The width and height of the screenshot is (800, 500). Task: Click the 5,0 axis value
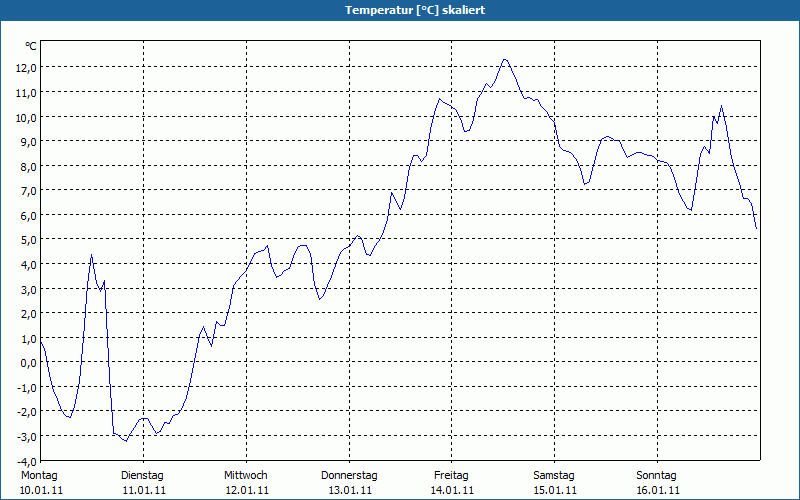[29, 240]
